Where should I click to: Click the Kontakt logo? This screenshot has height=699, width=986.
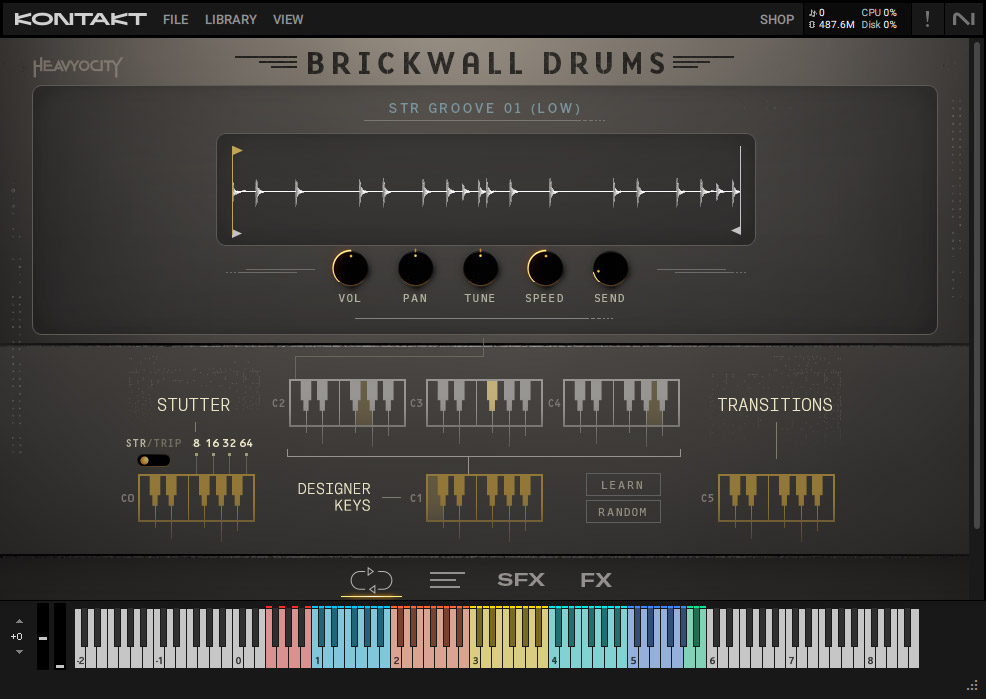click(x=80, y=19)
